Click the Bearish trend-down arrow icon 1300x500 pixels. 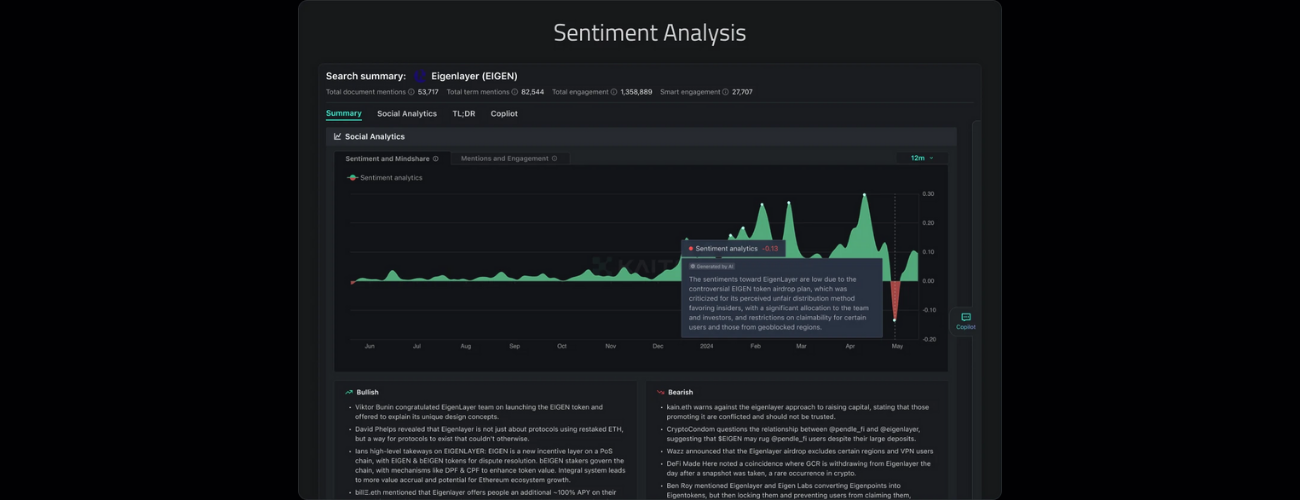pyautogui.click(x=660, y=392)
